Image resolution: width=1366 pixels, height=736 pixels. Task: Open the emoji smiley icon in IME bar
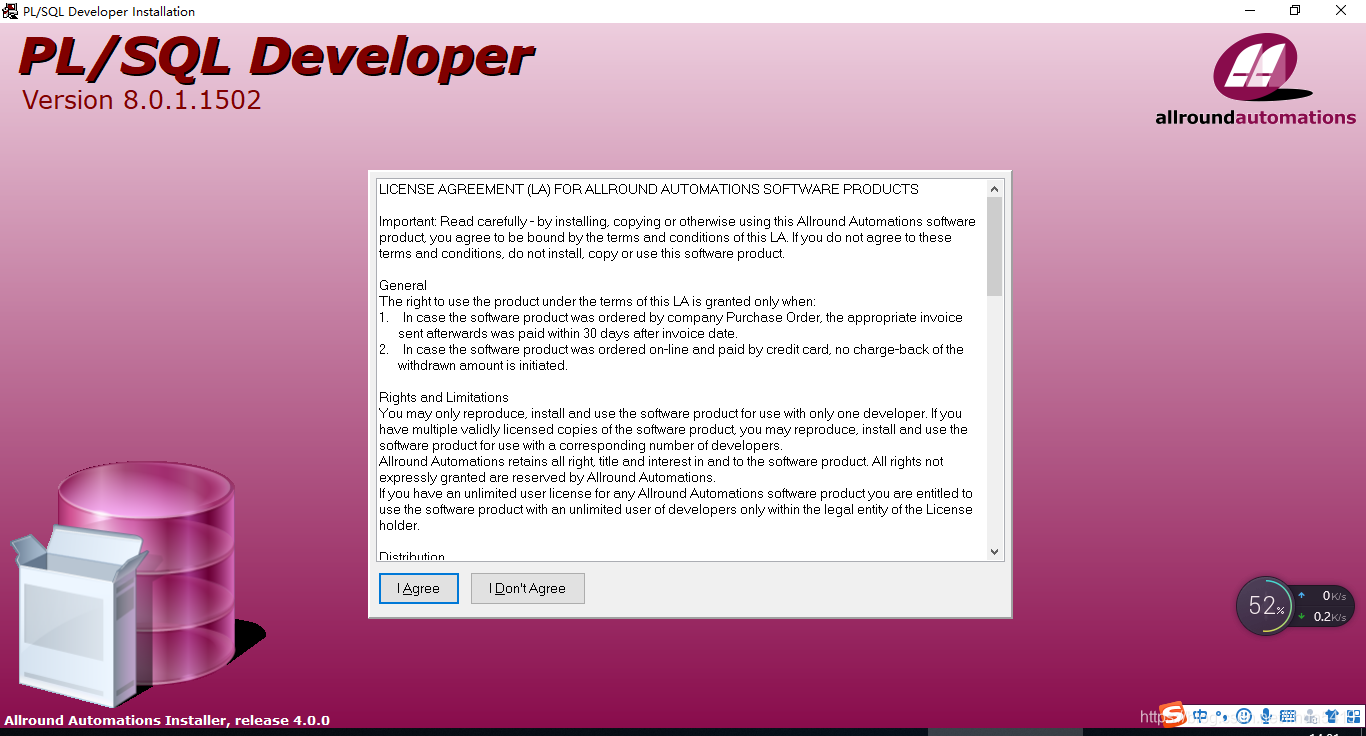point(1244,716)
